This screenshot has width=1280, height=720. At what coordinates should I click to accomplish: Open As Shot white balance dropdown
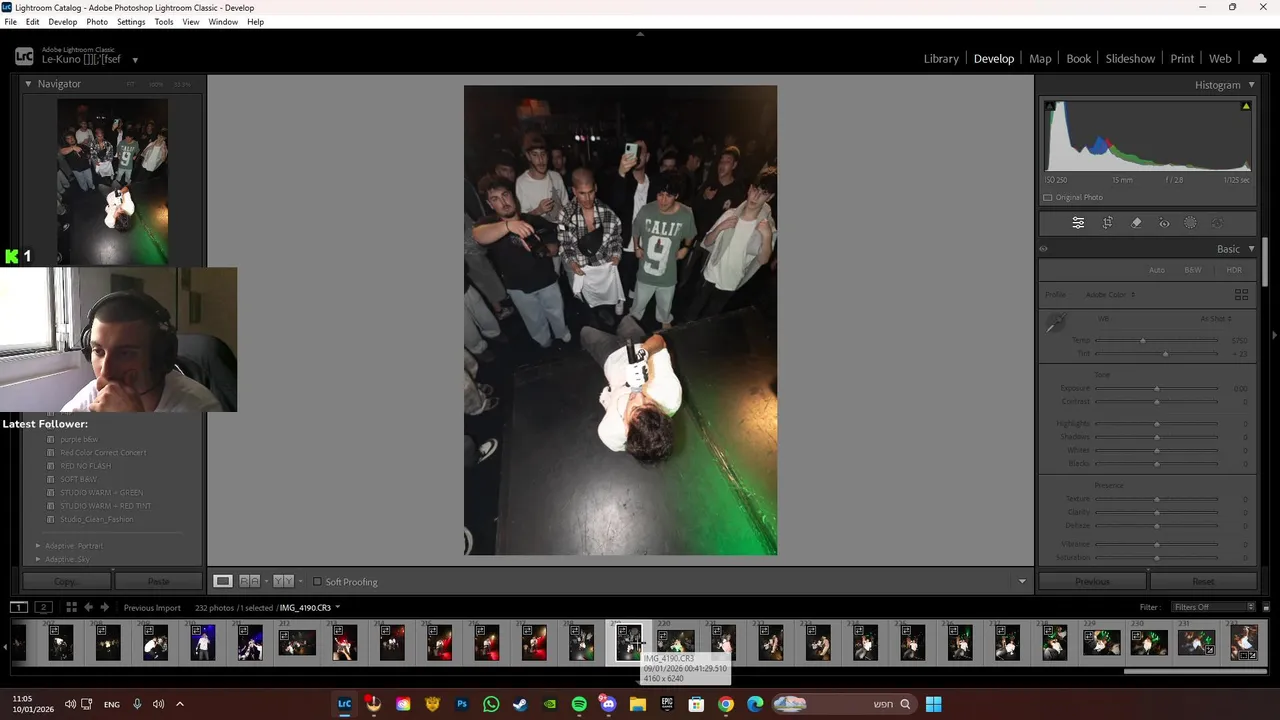click(1216, 319)
